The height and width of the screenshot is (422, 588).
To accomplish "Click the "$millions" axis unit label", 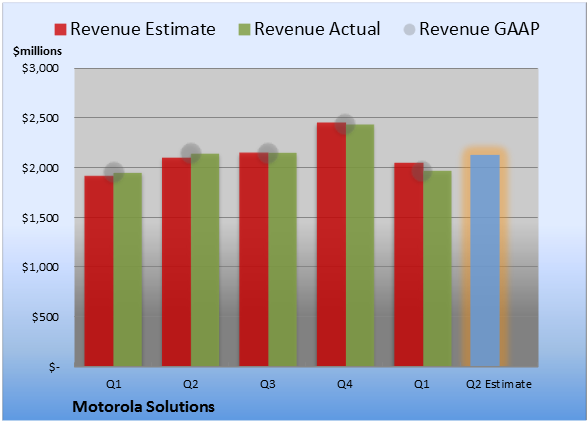I will (x=38, y=51).
